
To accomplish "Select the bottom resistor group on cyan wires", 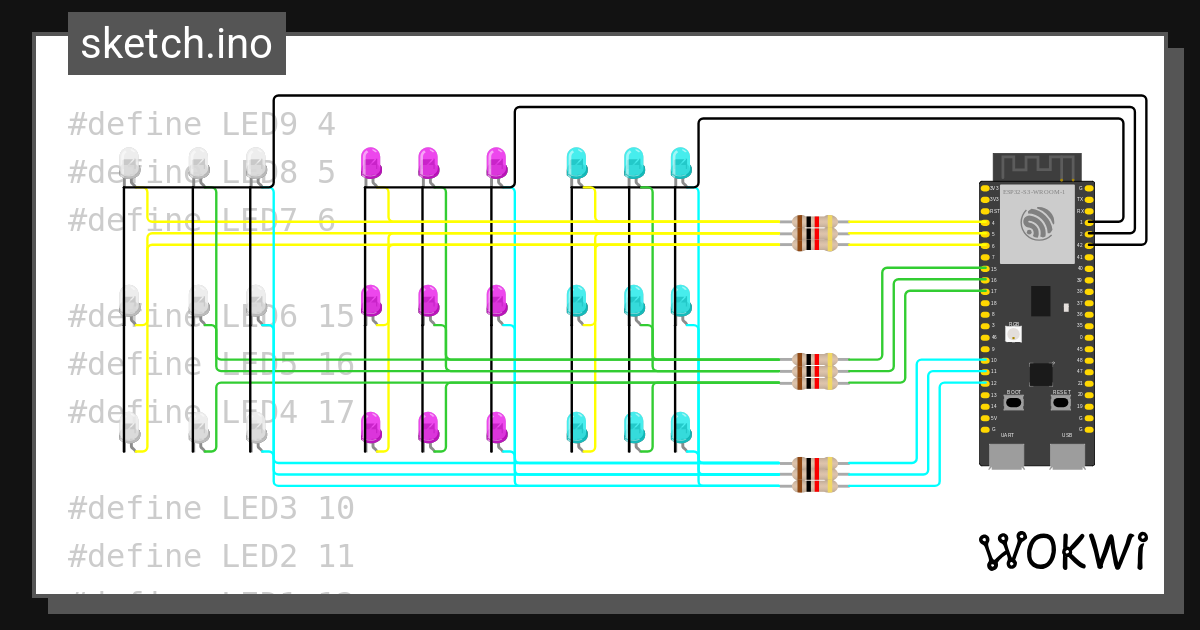I will [x=815, y=474].
